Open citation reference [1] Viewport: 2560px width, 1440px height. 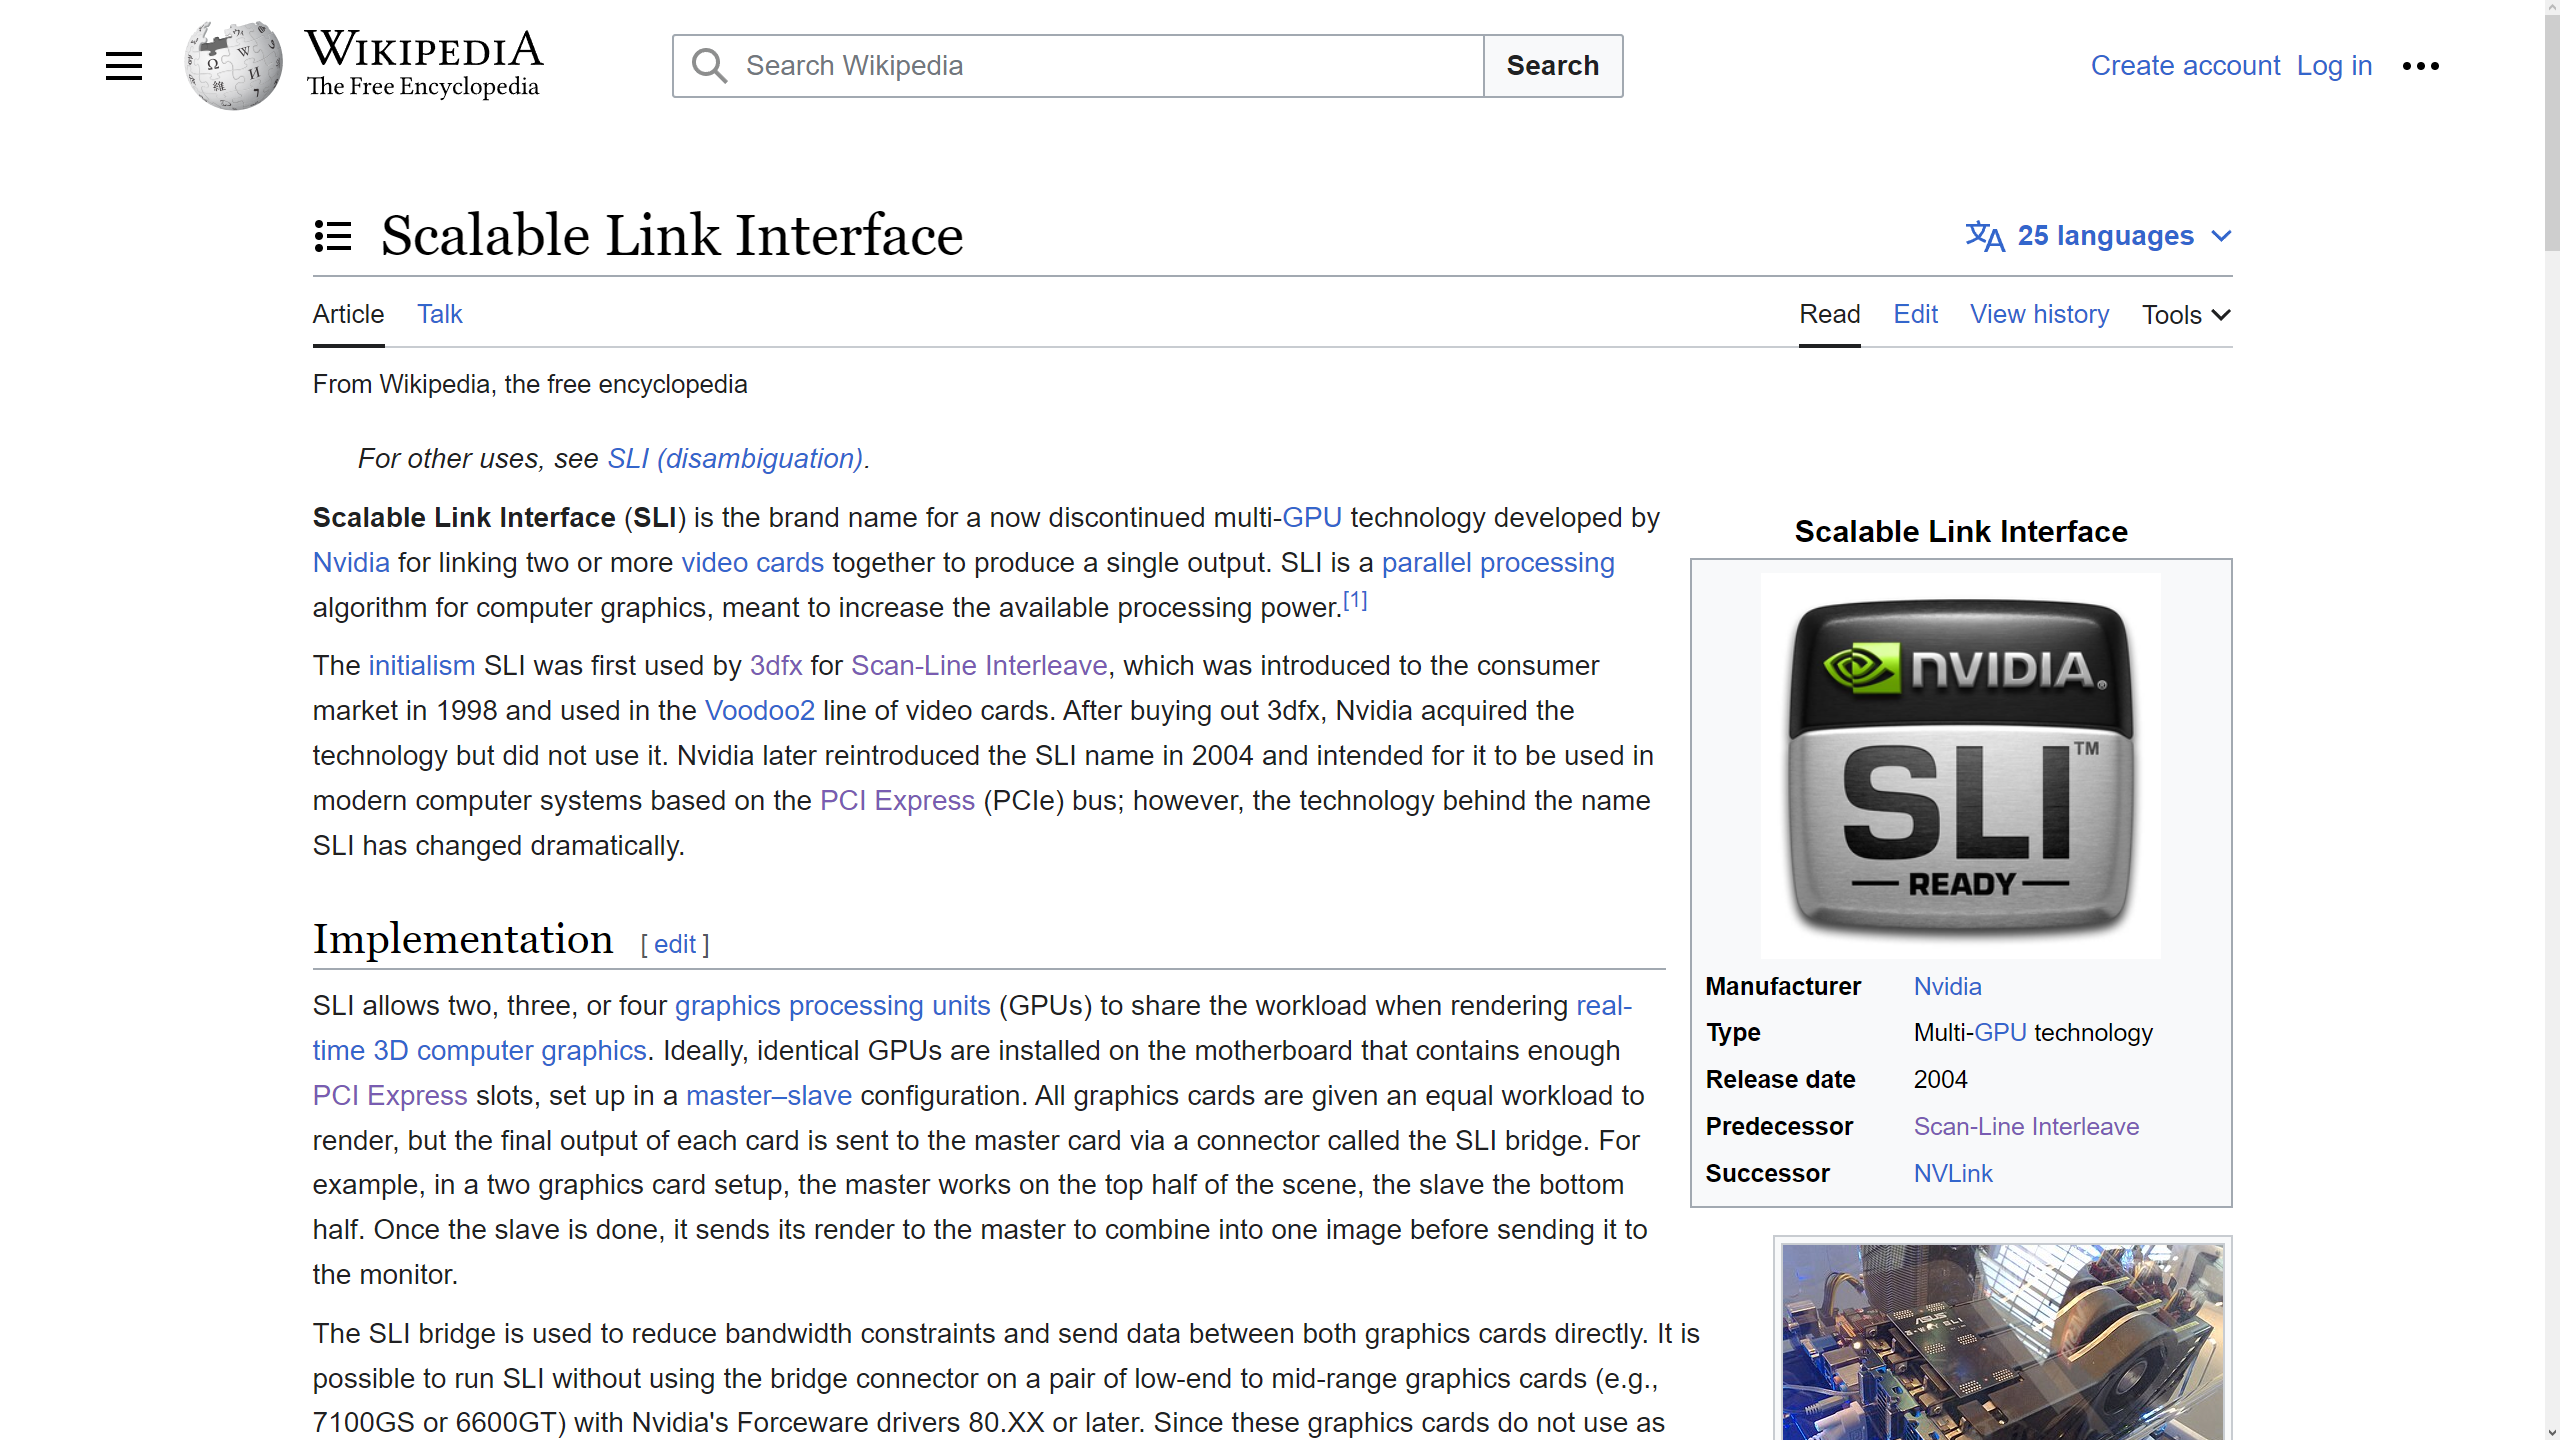point(1355,601)
